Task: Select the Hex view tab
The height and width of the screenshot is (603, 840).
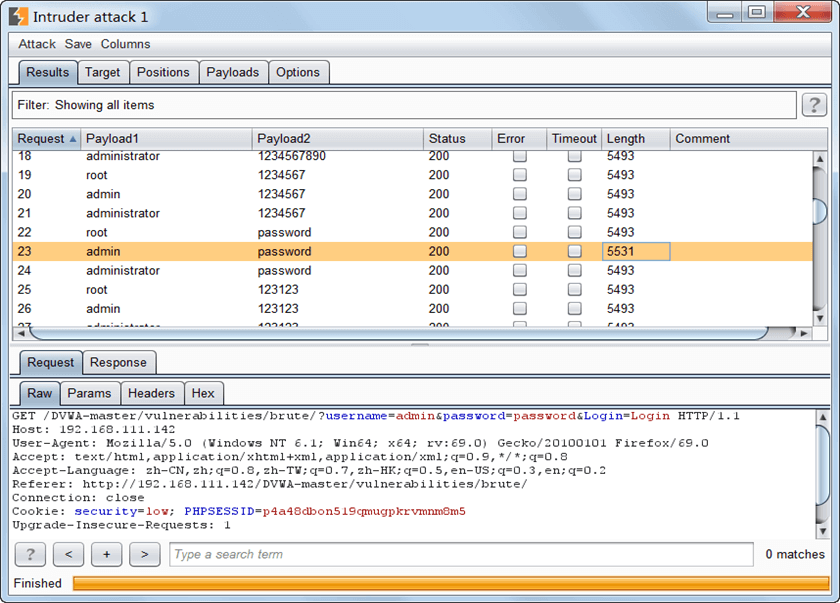Action: point(203,393)
